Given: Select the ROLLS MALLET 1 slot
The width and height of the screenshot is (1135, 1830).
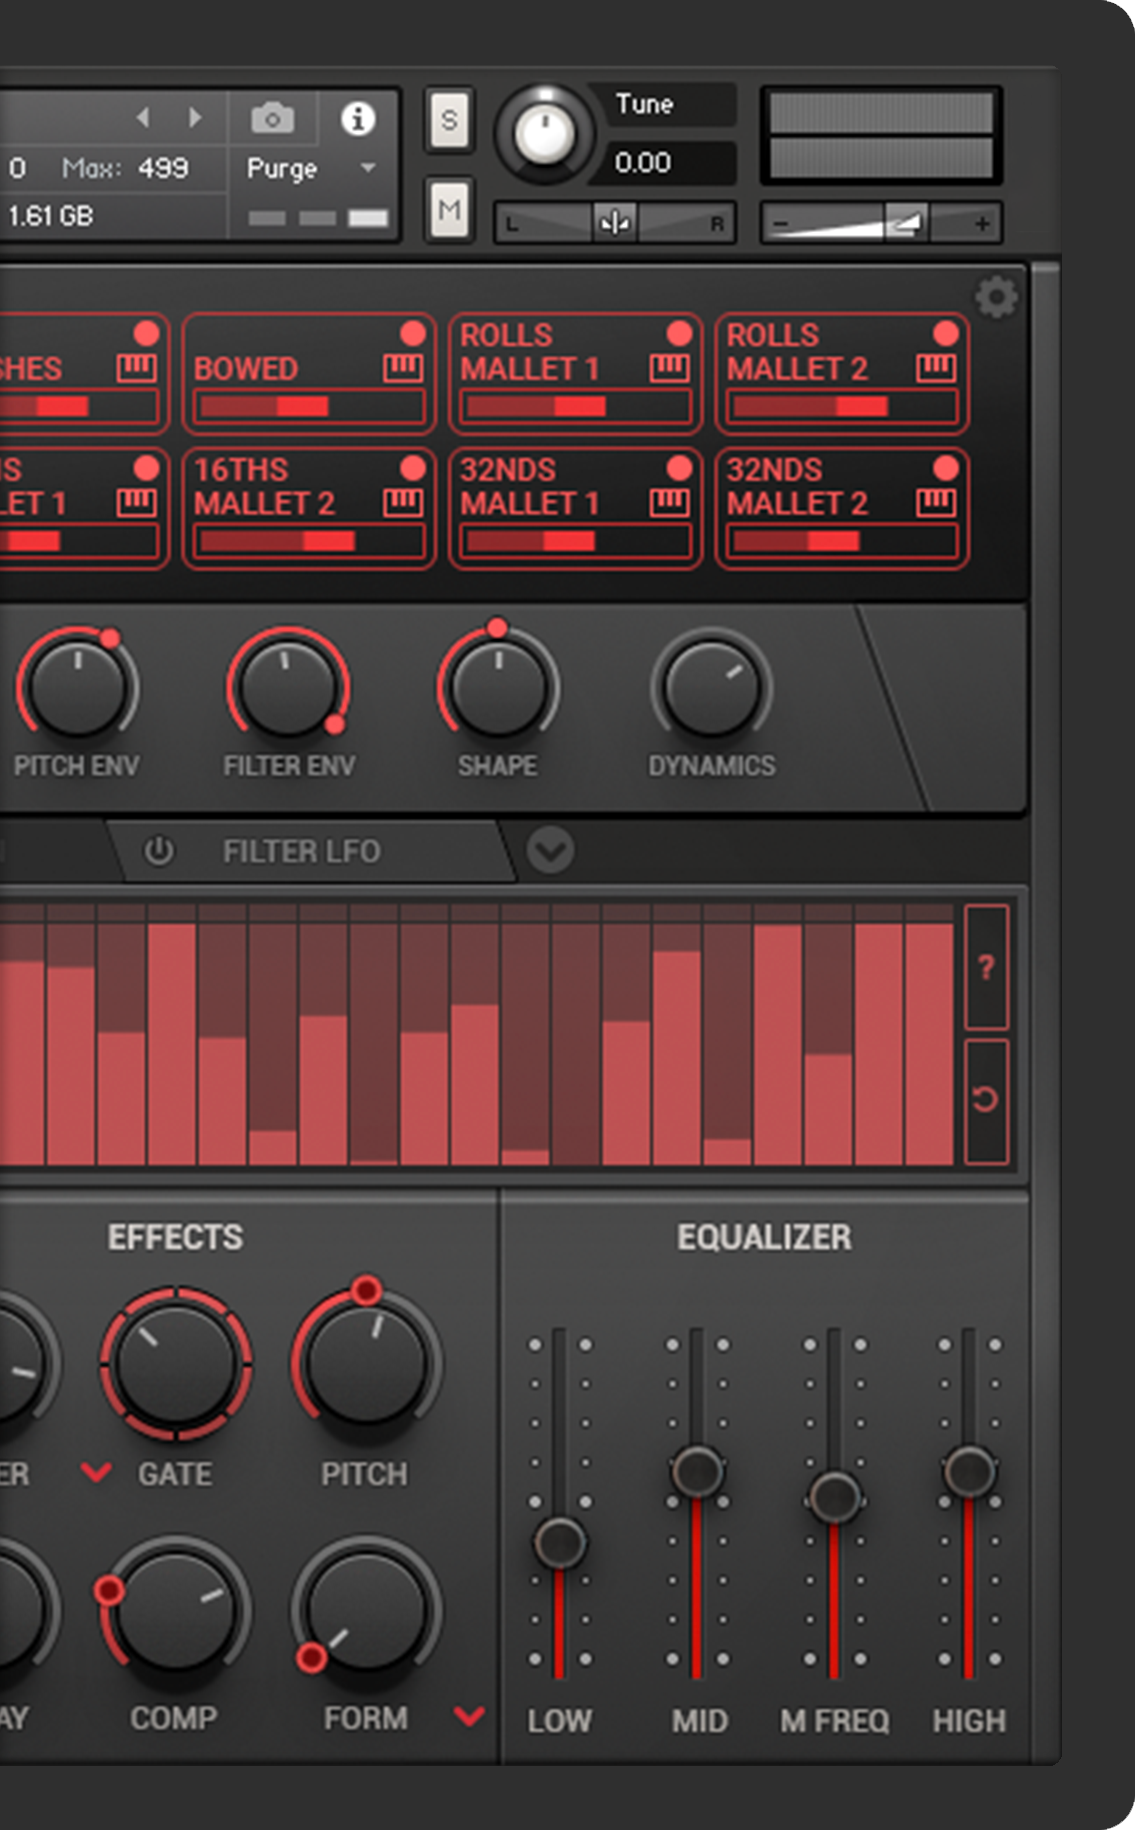Looking at the screenshot, I should [575, 373].
